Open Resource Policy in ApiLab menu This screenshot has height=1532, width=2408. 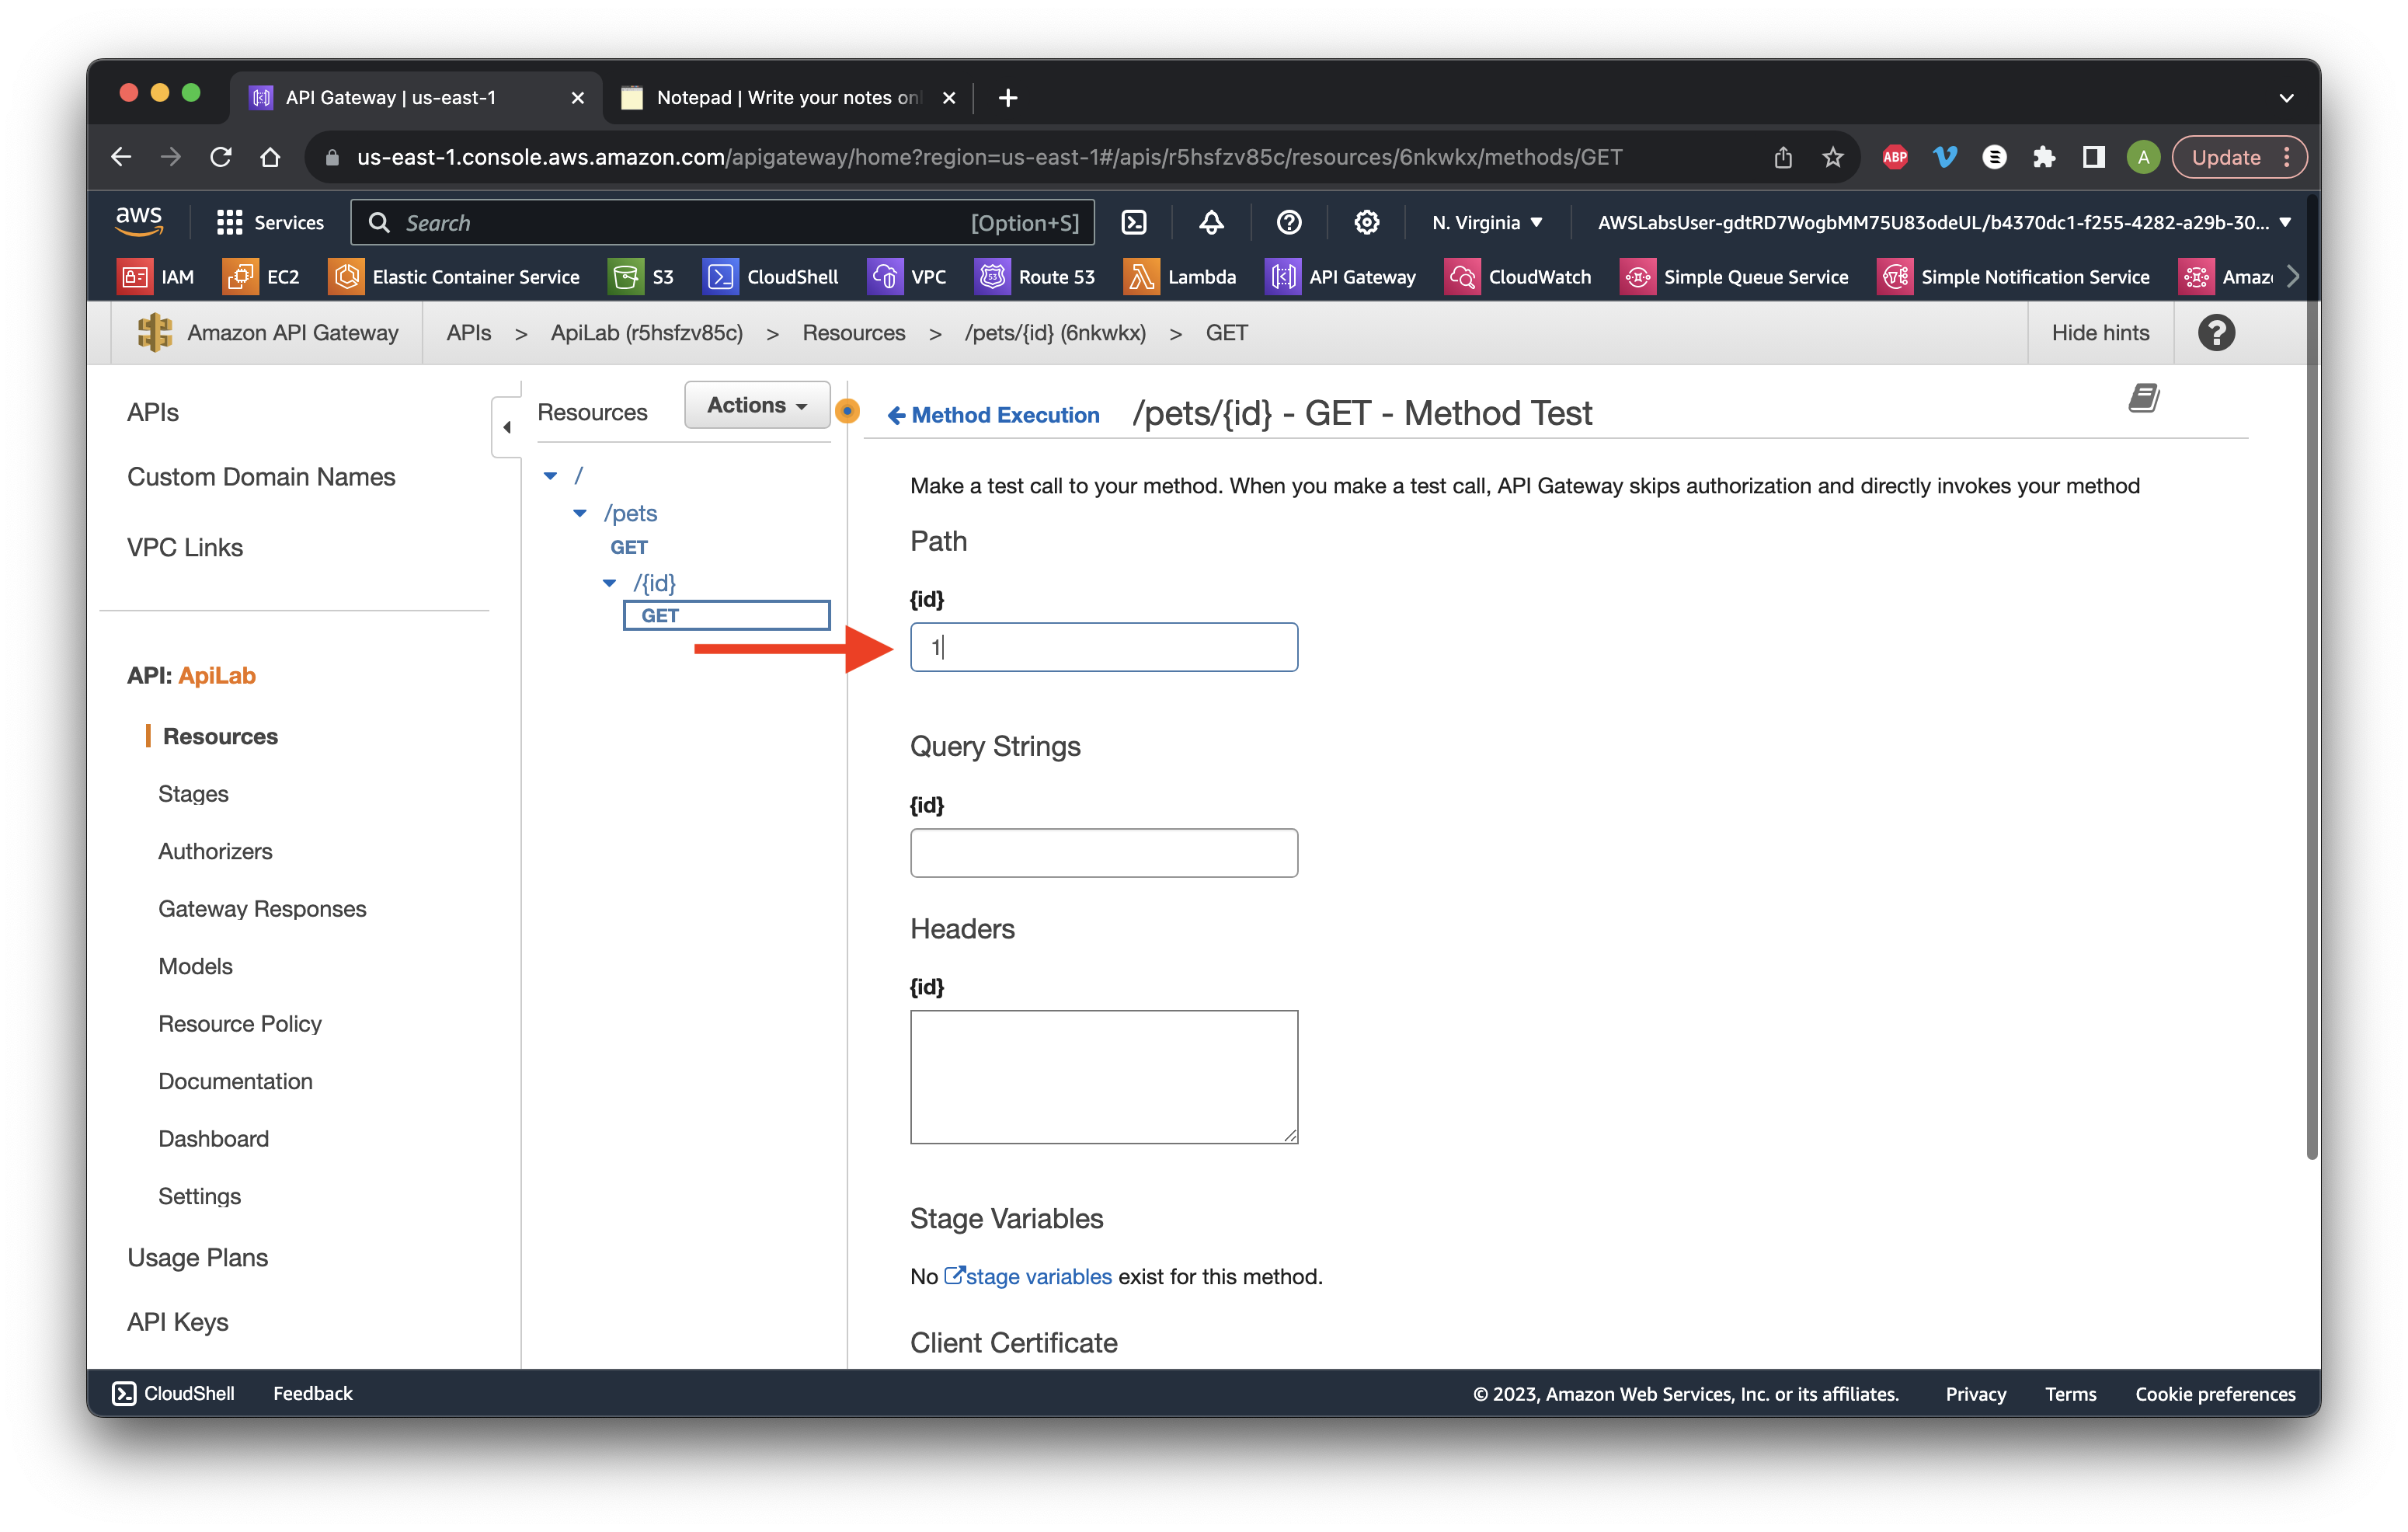coord(240,1024)
